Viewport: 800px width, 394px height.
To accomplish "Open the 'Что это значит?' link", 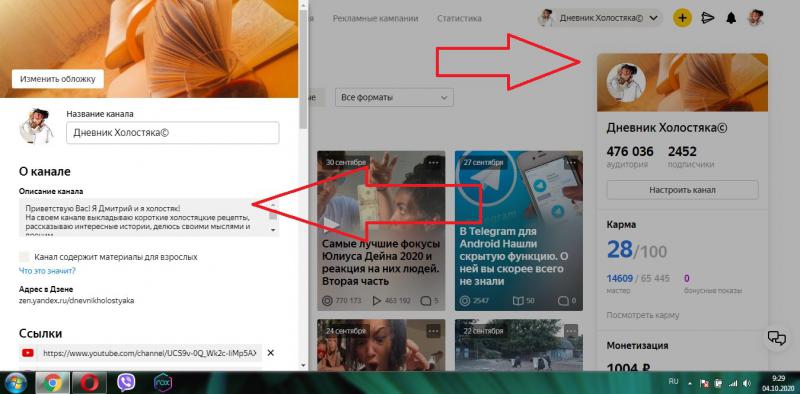I will (x=47, y=270).
